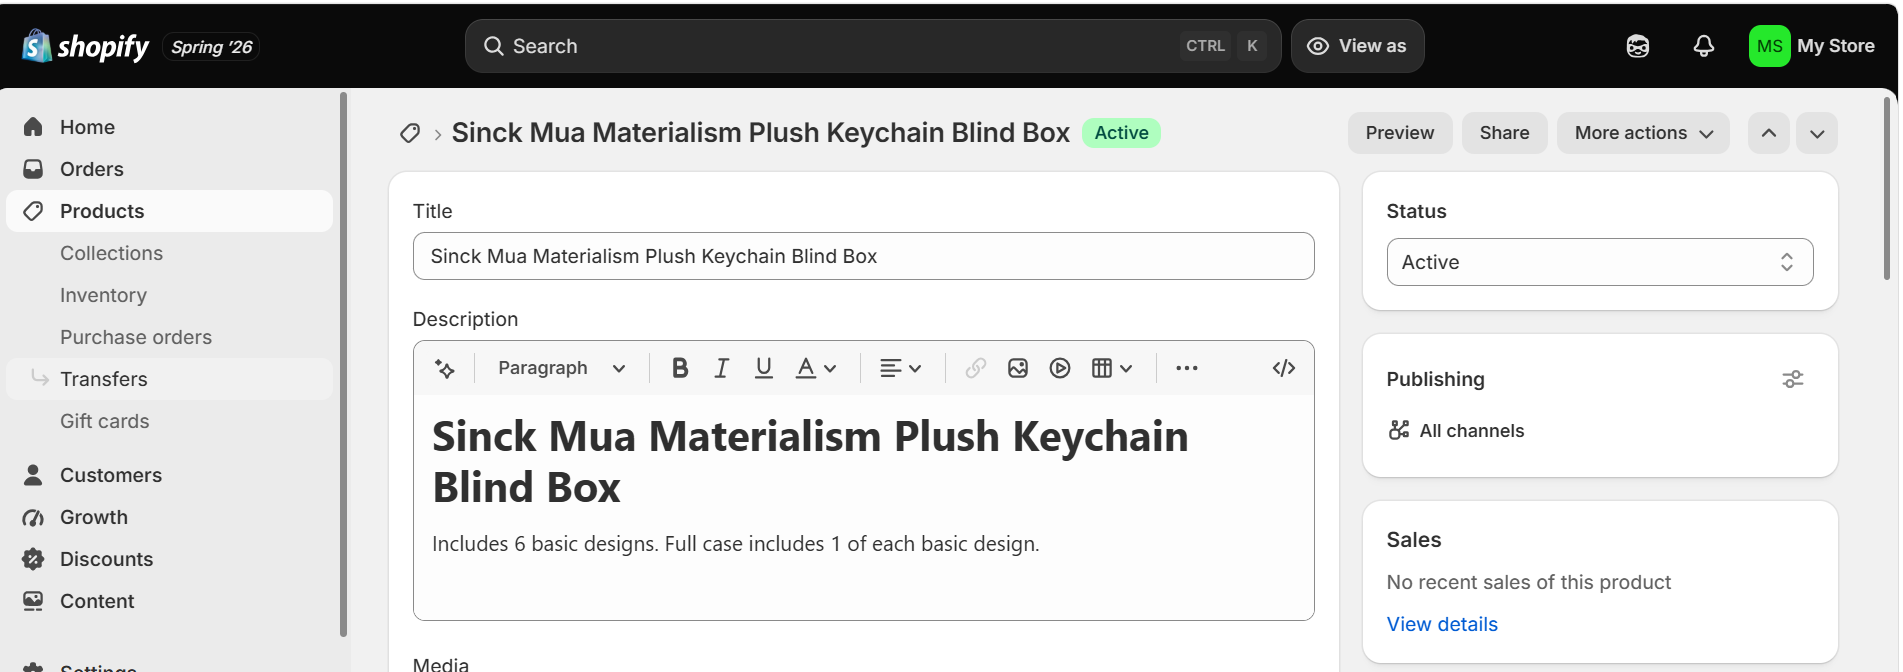Click the Active status badge by title

[1121, 133]
